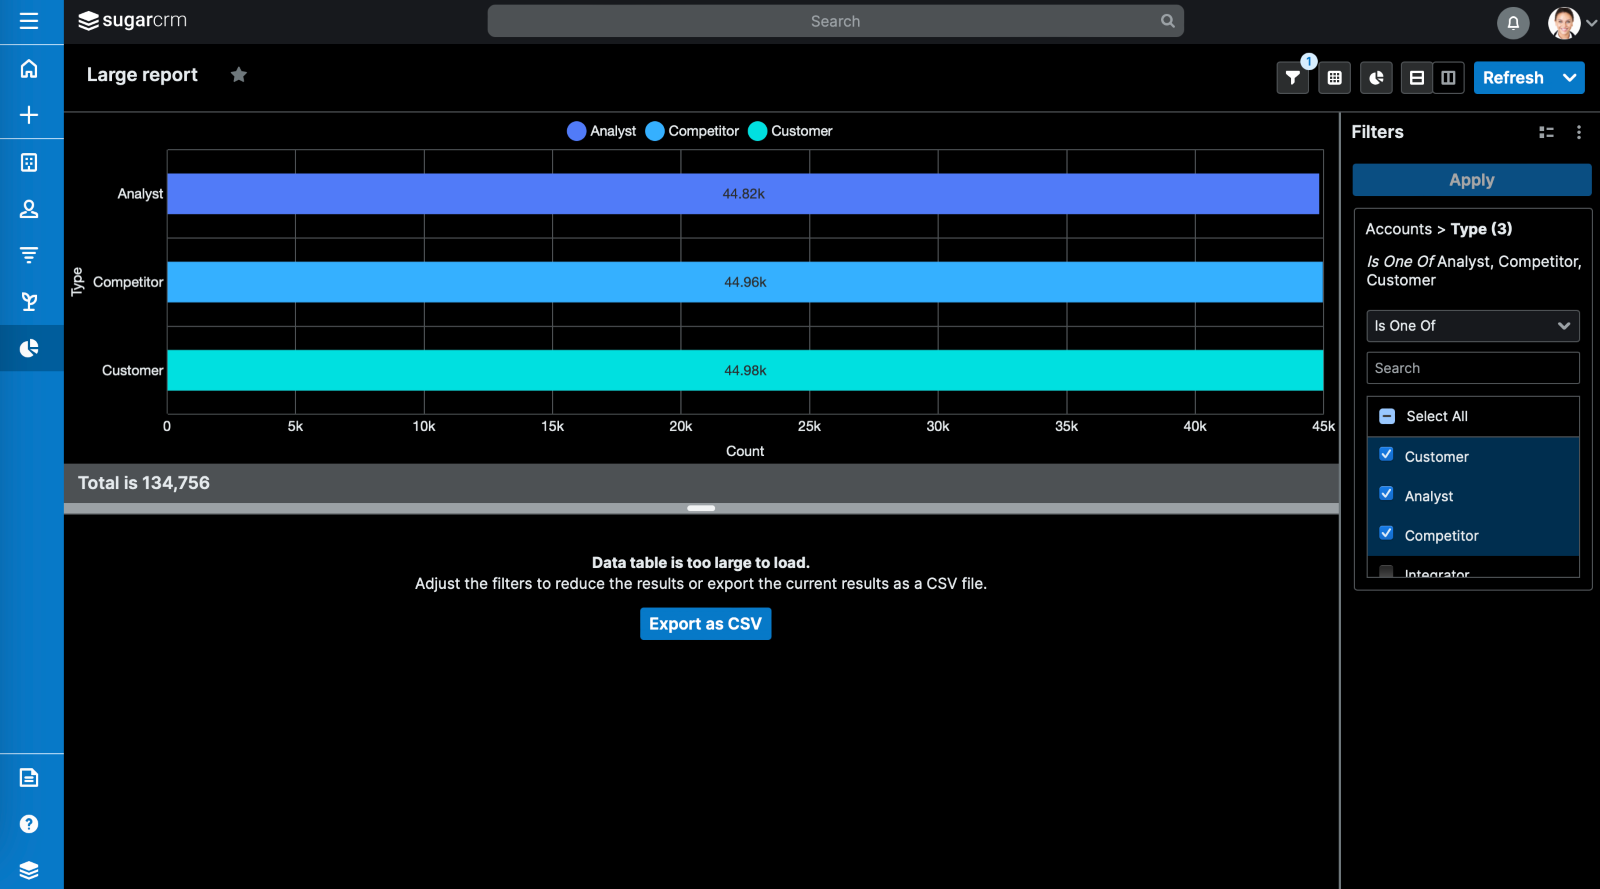Click the Analyst legend color swatch

(x=576, y=131)
